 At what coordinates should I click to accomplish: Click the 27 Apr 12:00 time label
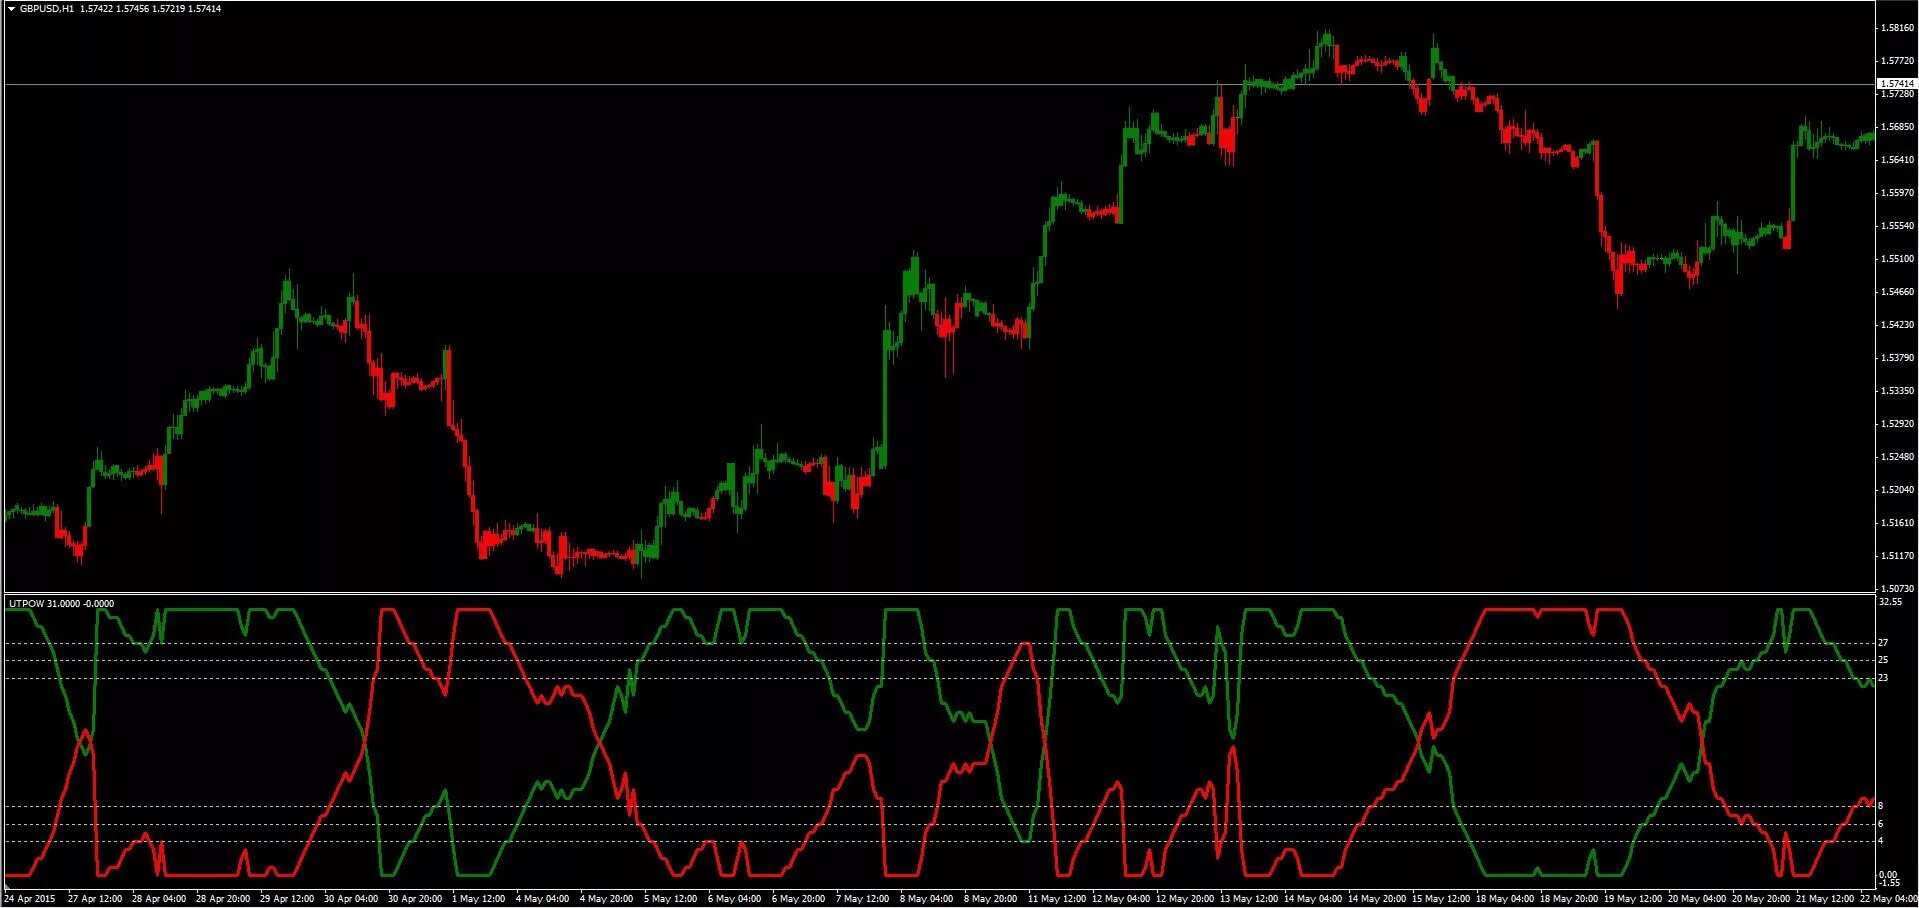95,899
